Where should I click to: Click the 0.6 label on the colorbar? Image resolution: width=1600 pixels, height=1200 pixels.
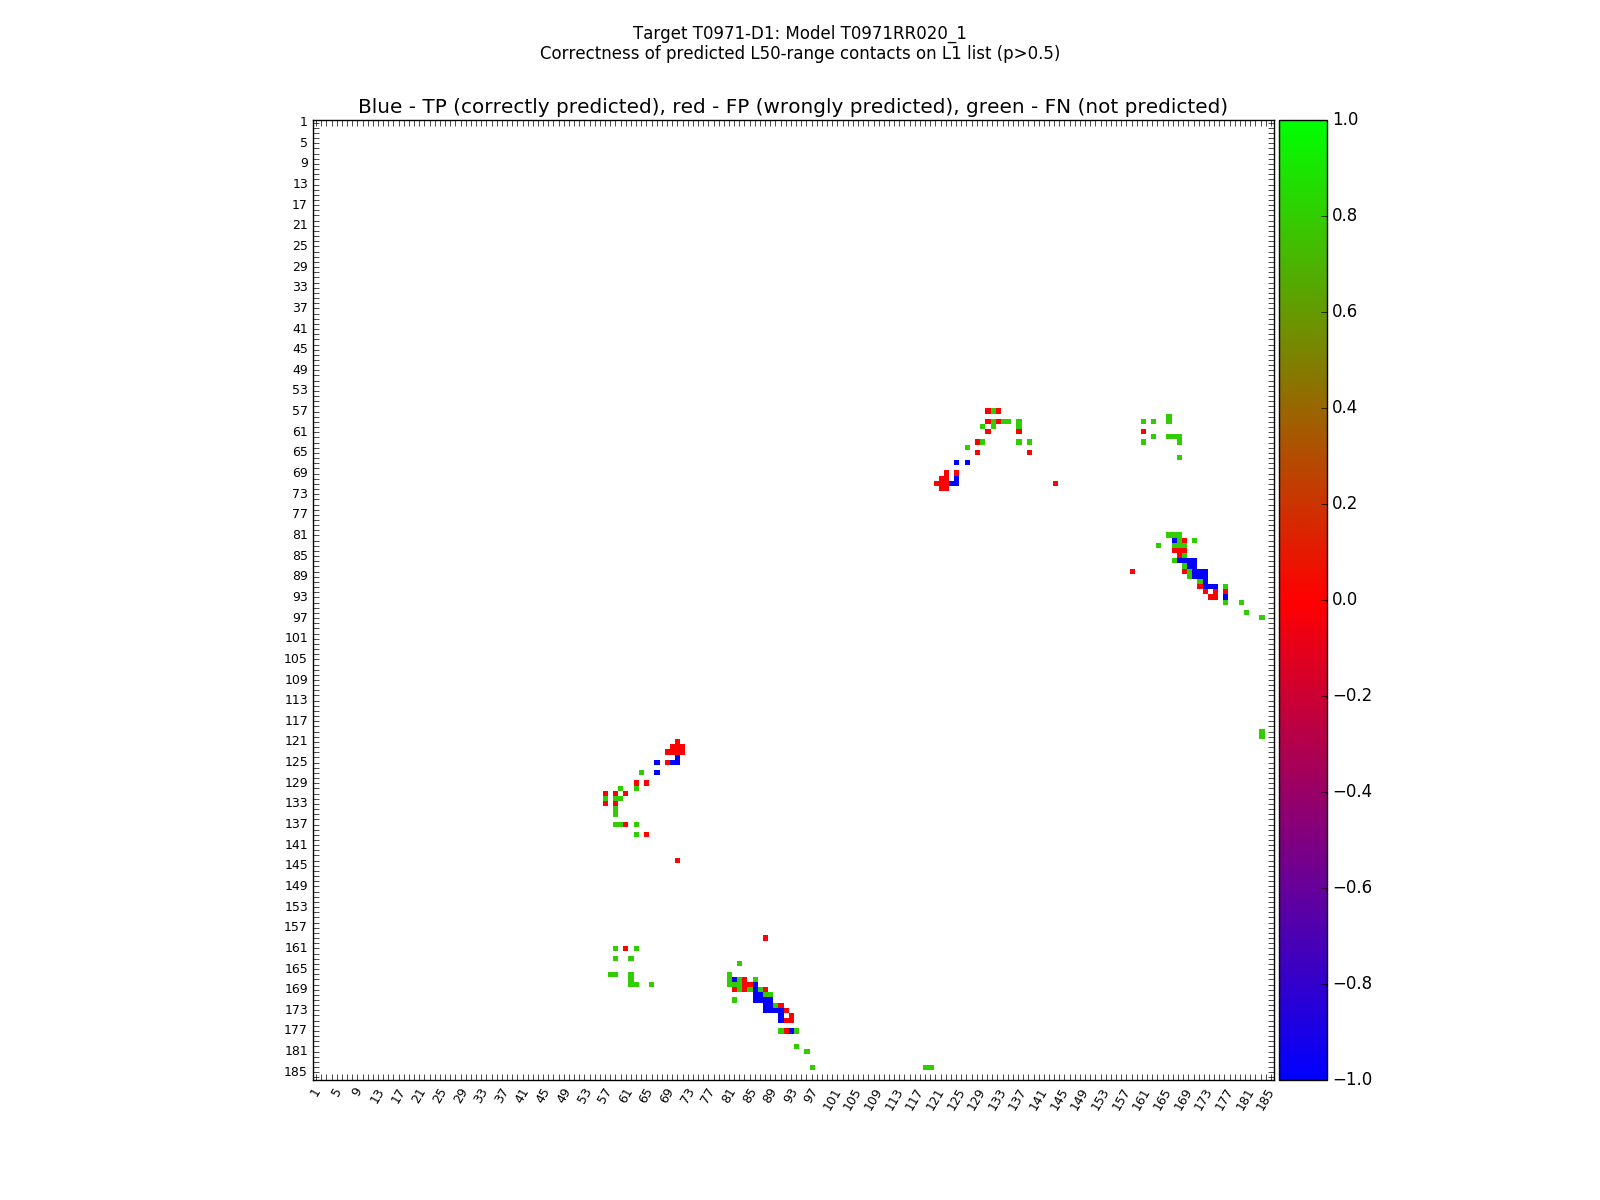coord(1347,311)
